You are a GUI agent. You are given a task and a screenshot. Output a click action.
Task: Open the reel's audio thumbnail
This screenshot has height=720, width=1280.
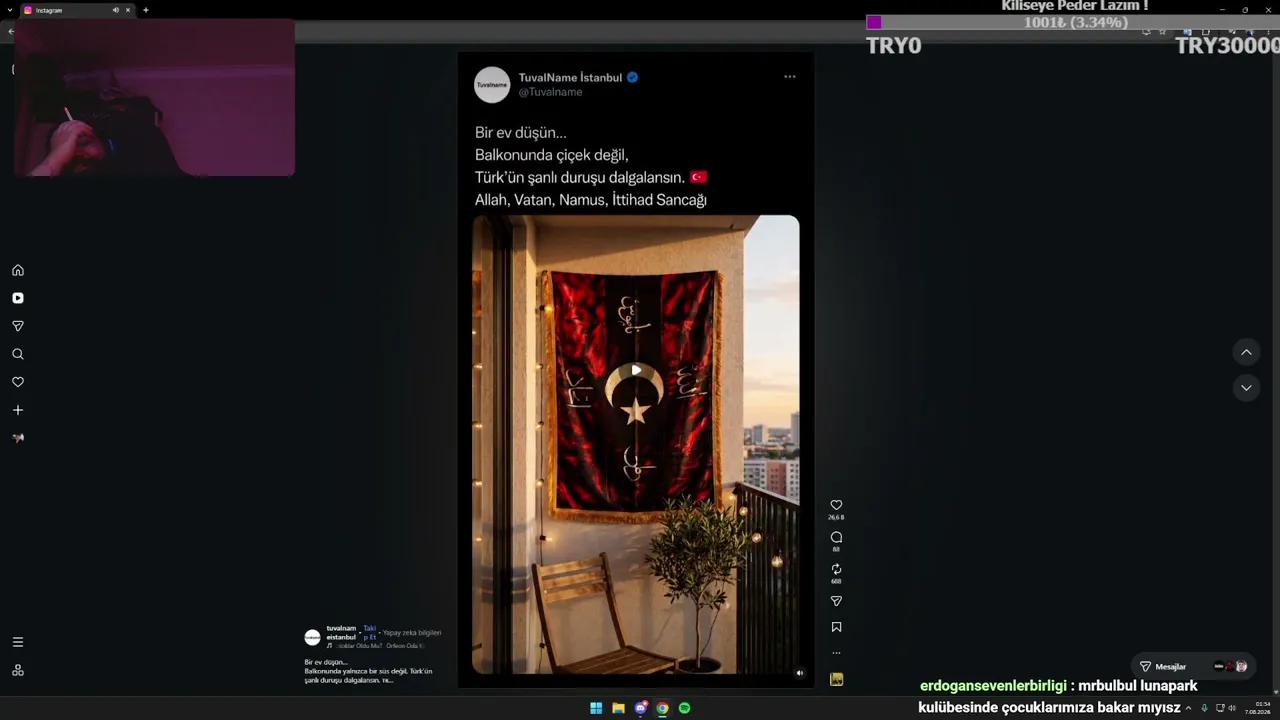pos(836,679)
